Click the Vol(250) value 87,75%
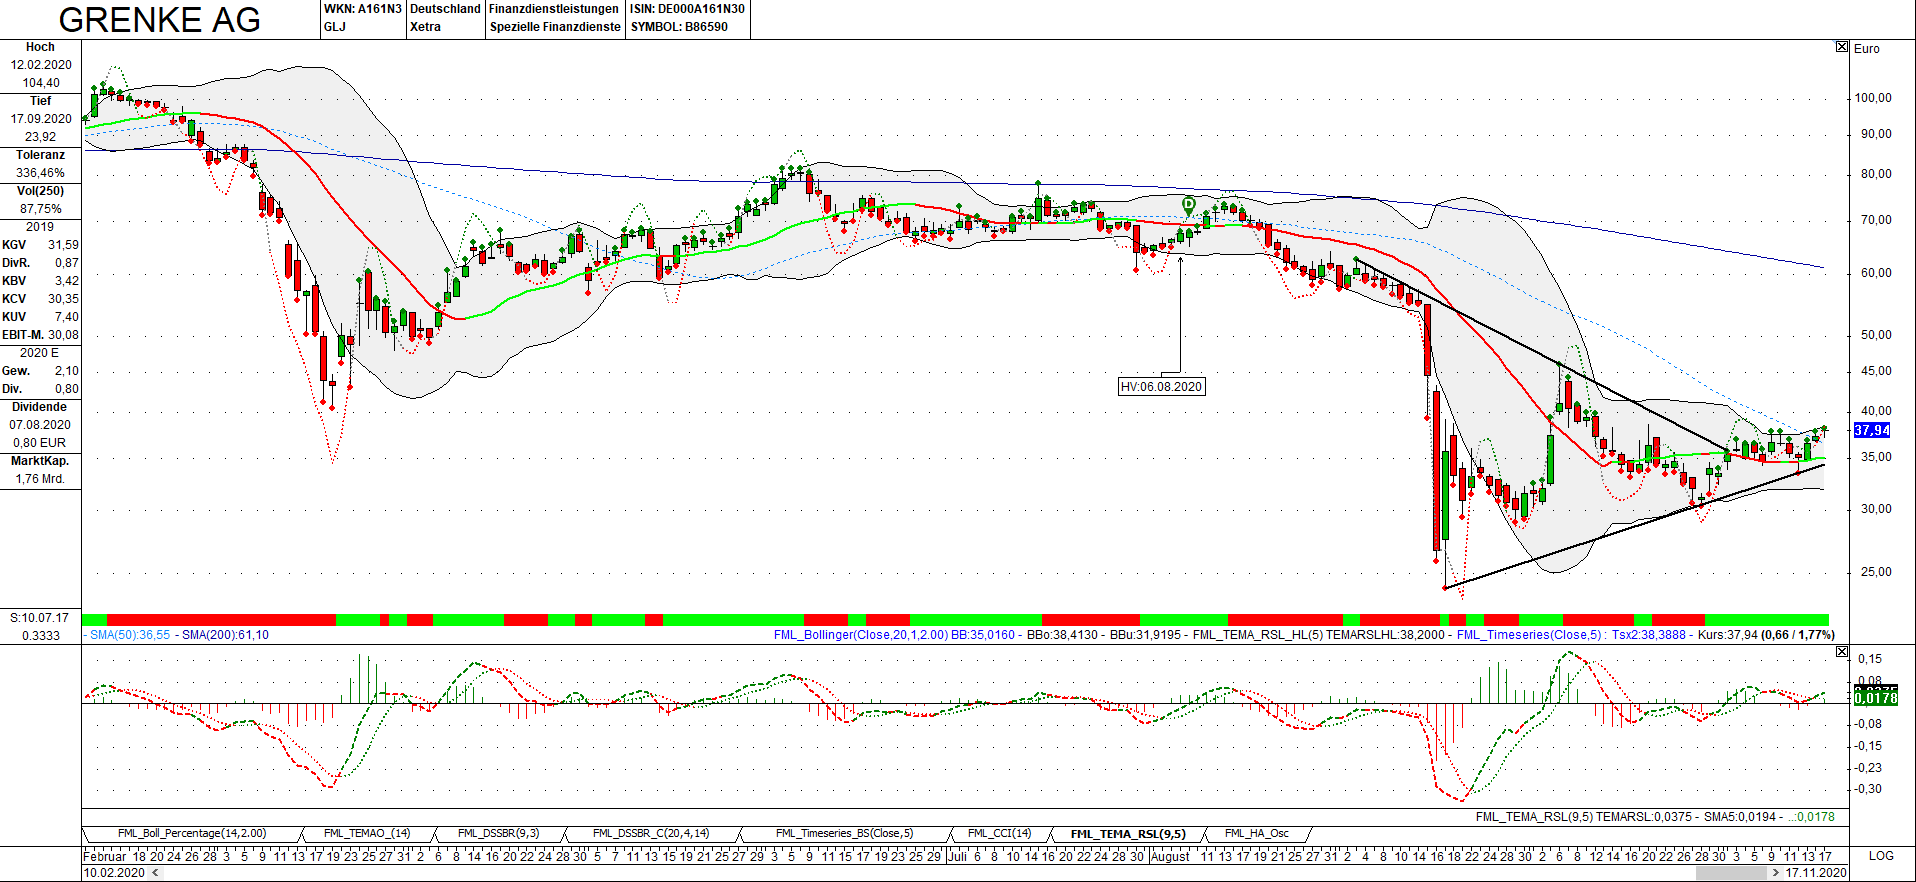The image size is (1916, 882). tap(41, 209)
